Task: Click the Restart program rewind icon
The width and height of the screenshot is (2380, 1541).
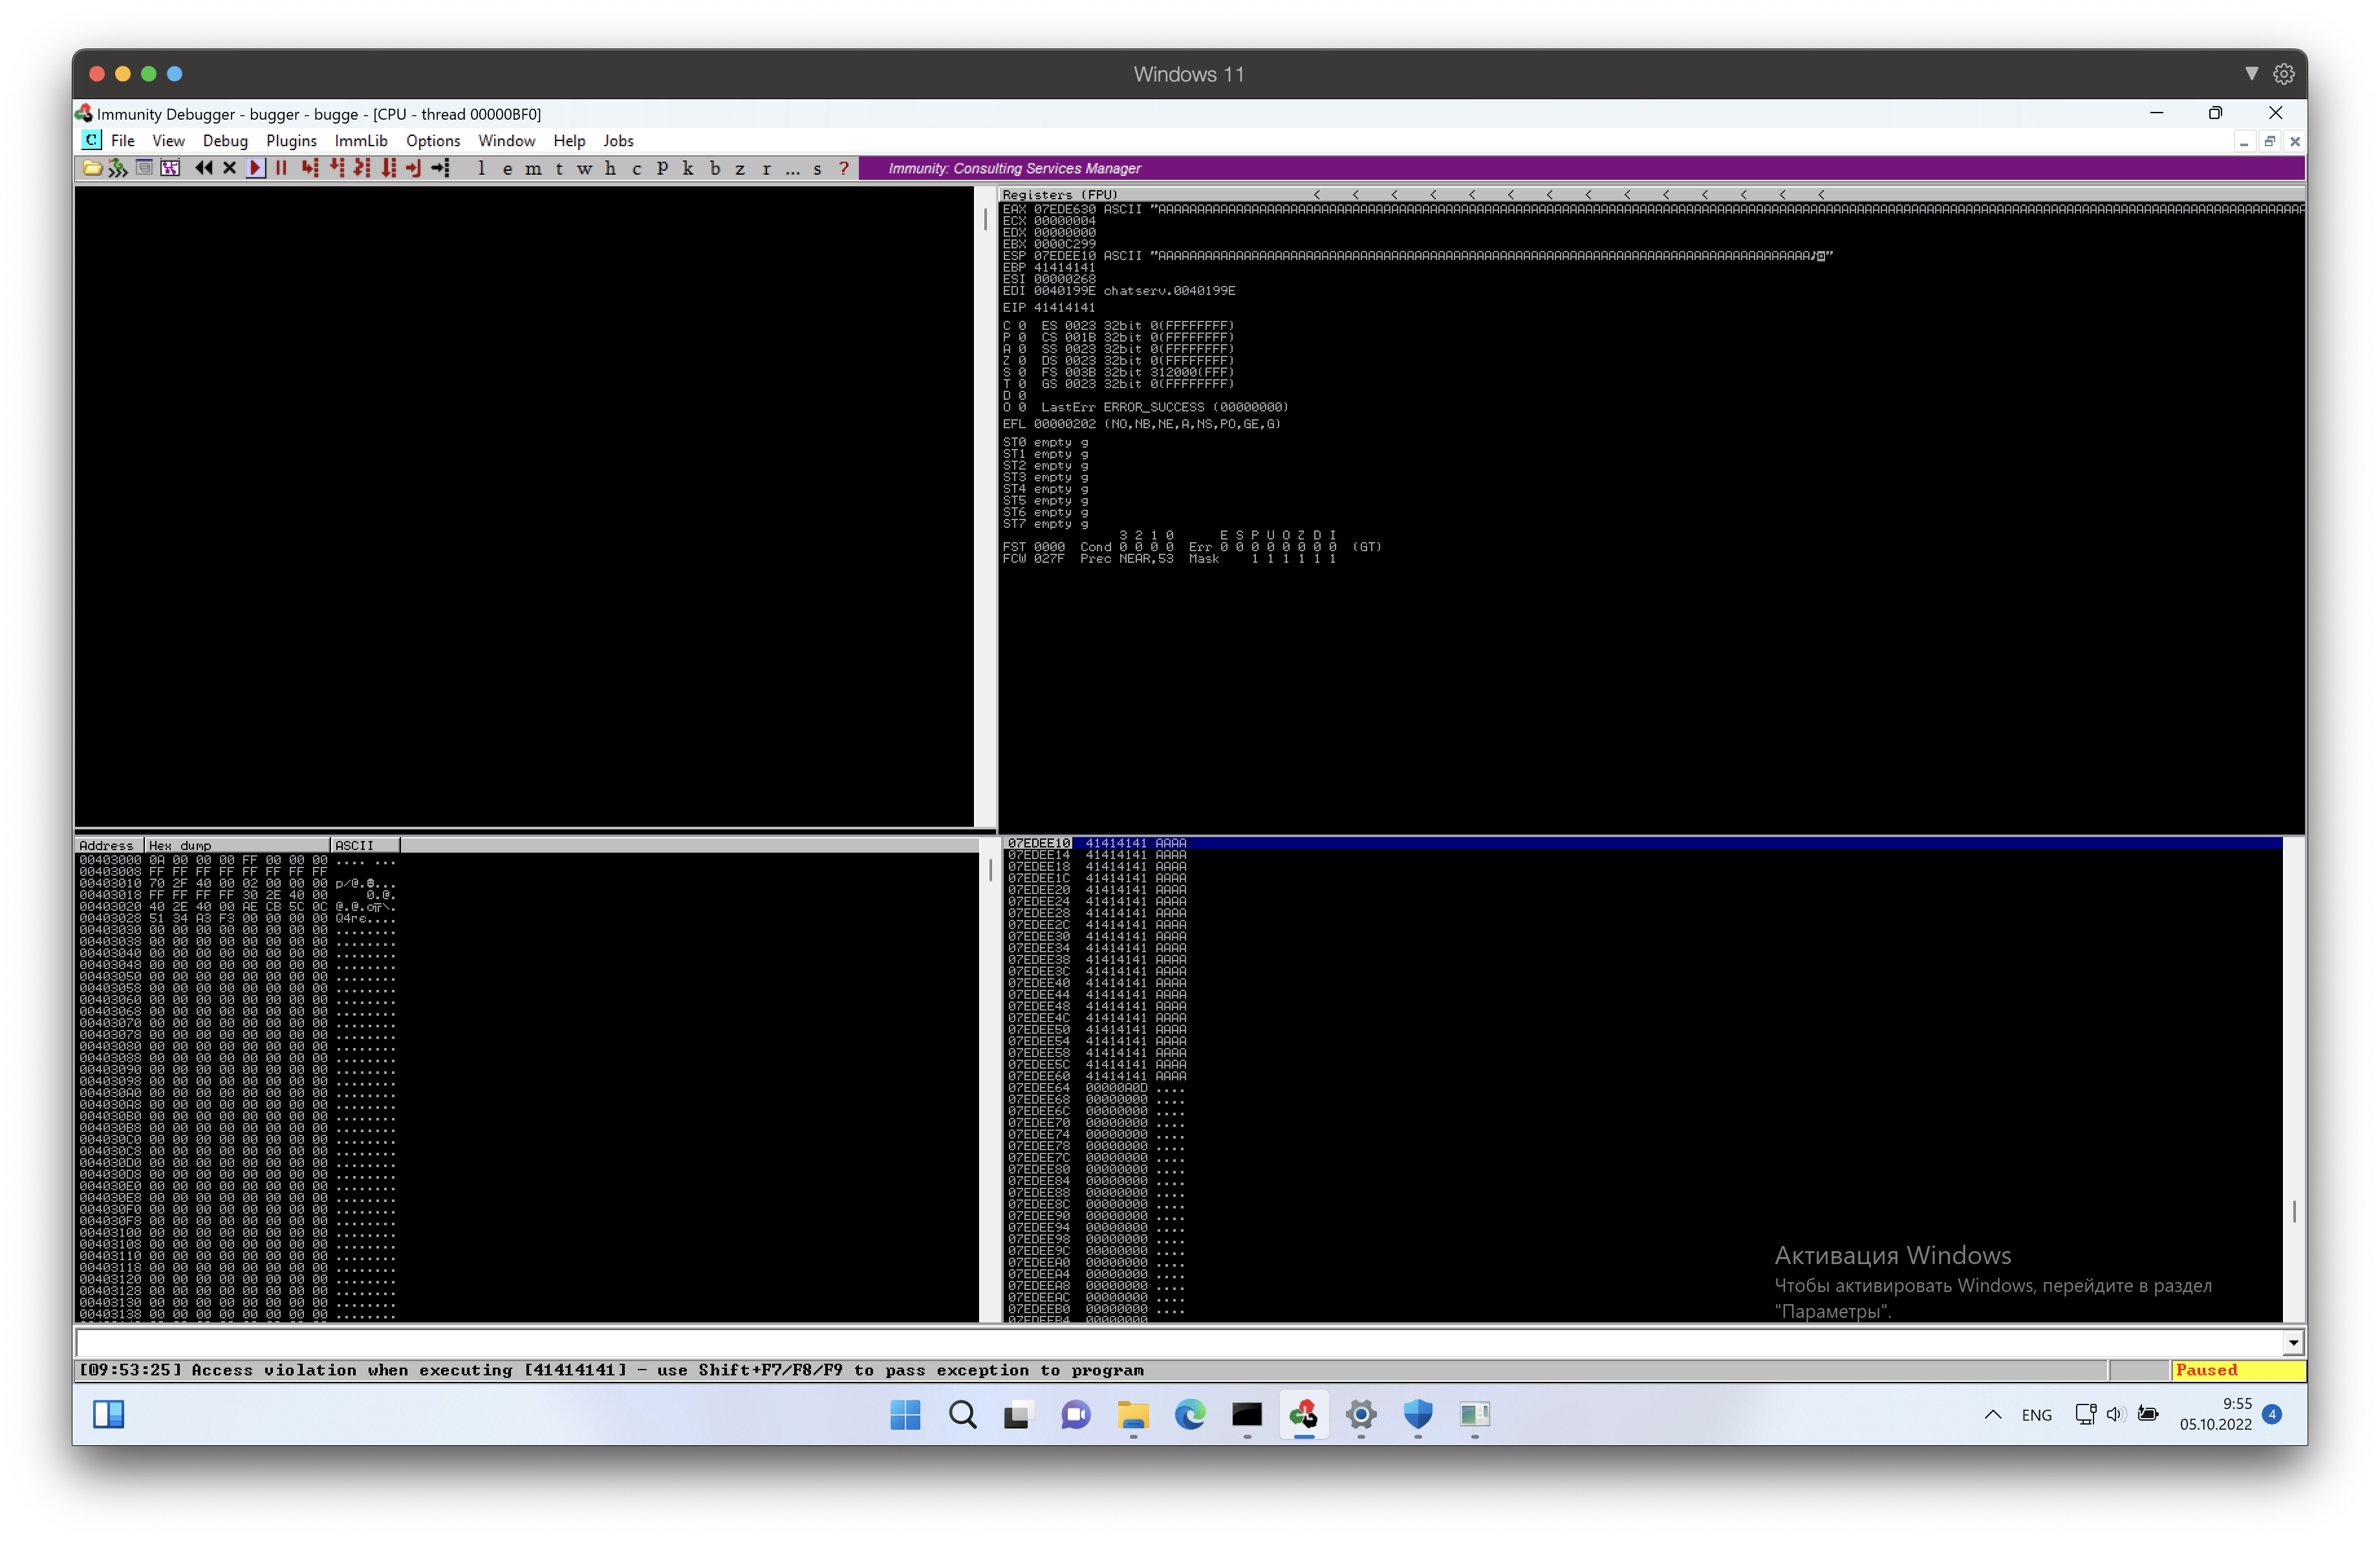Action: tap(204, 168)
